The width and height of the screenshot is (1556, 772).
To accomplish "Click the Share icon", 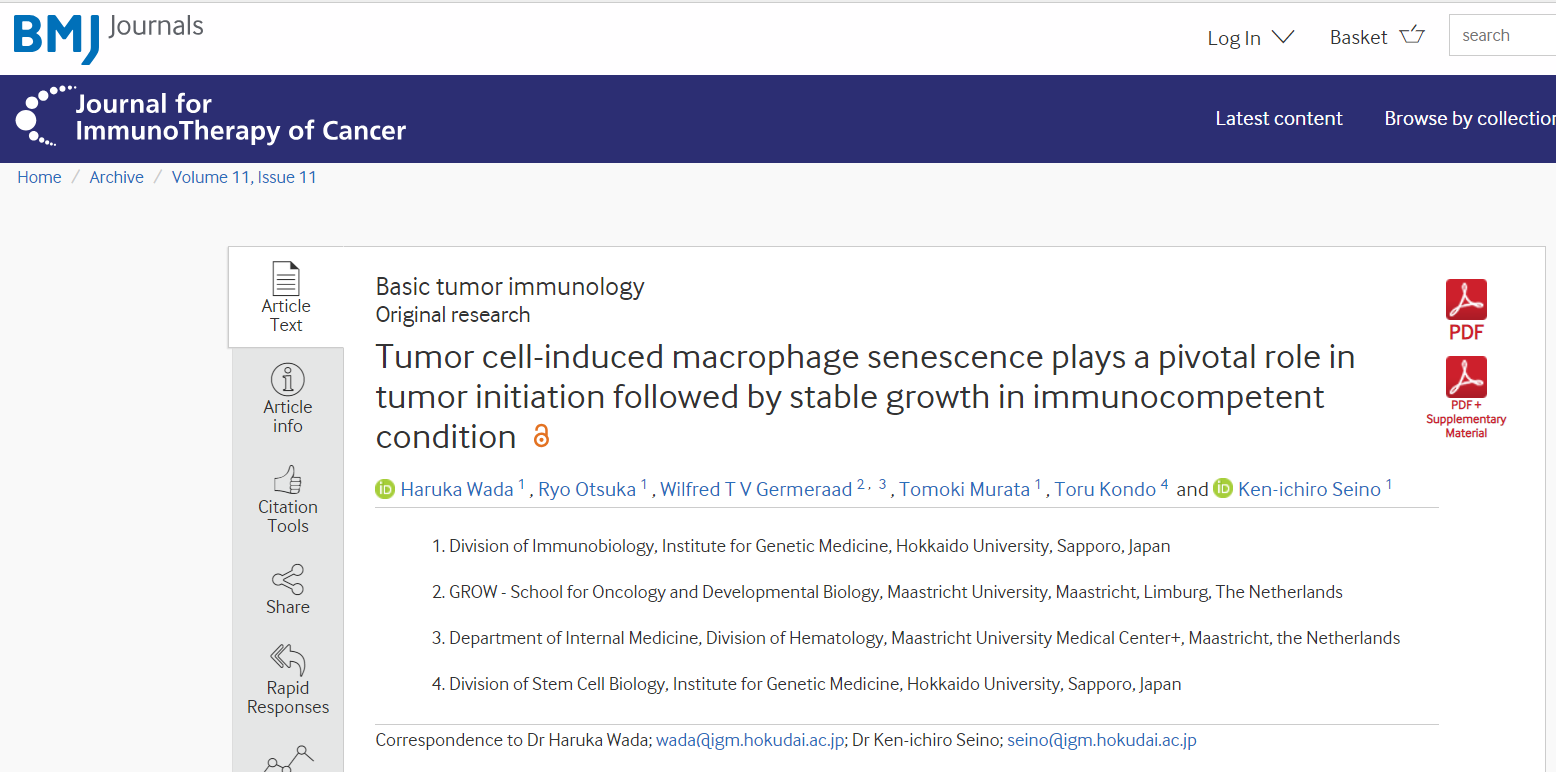I will tap(288, 580).
